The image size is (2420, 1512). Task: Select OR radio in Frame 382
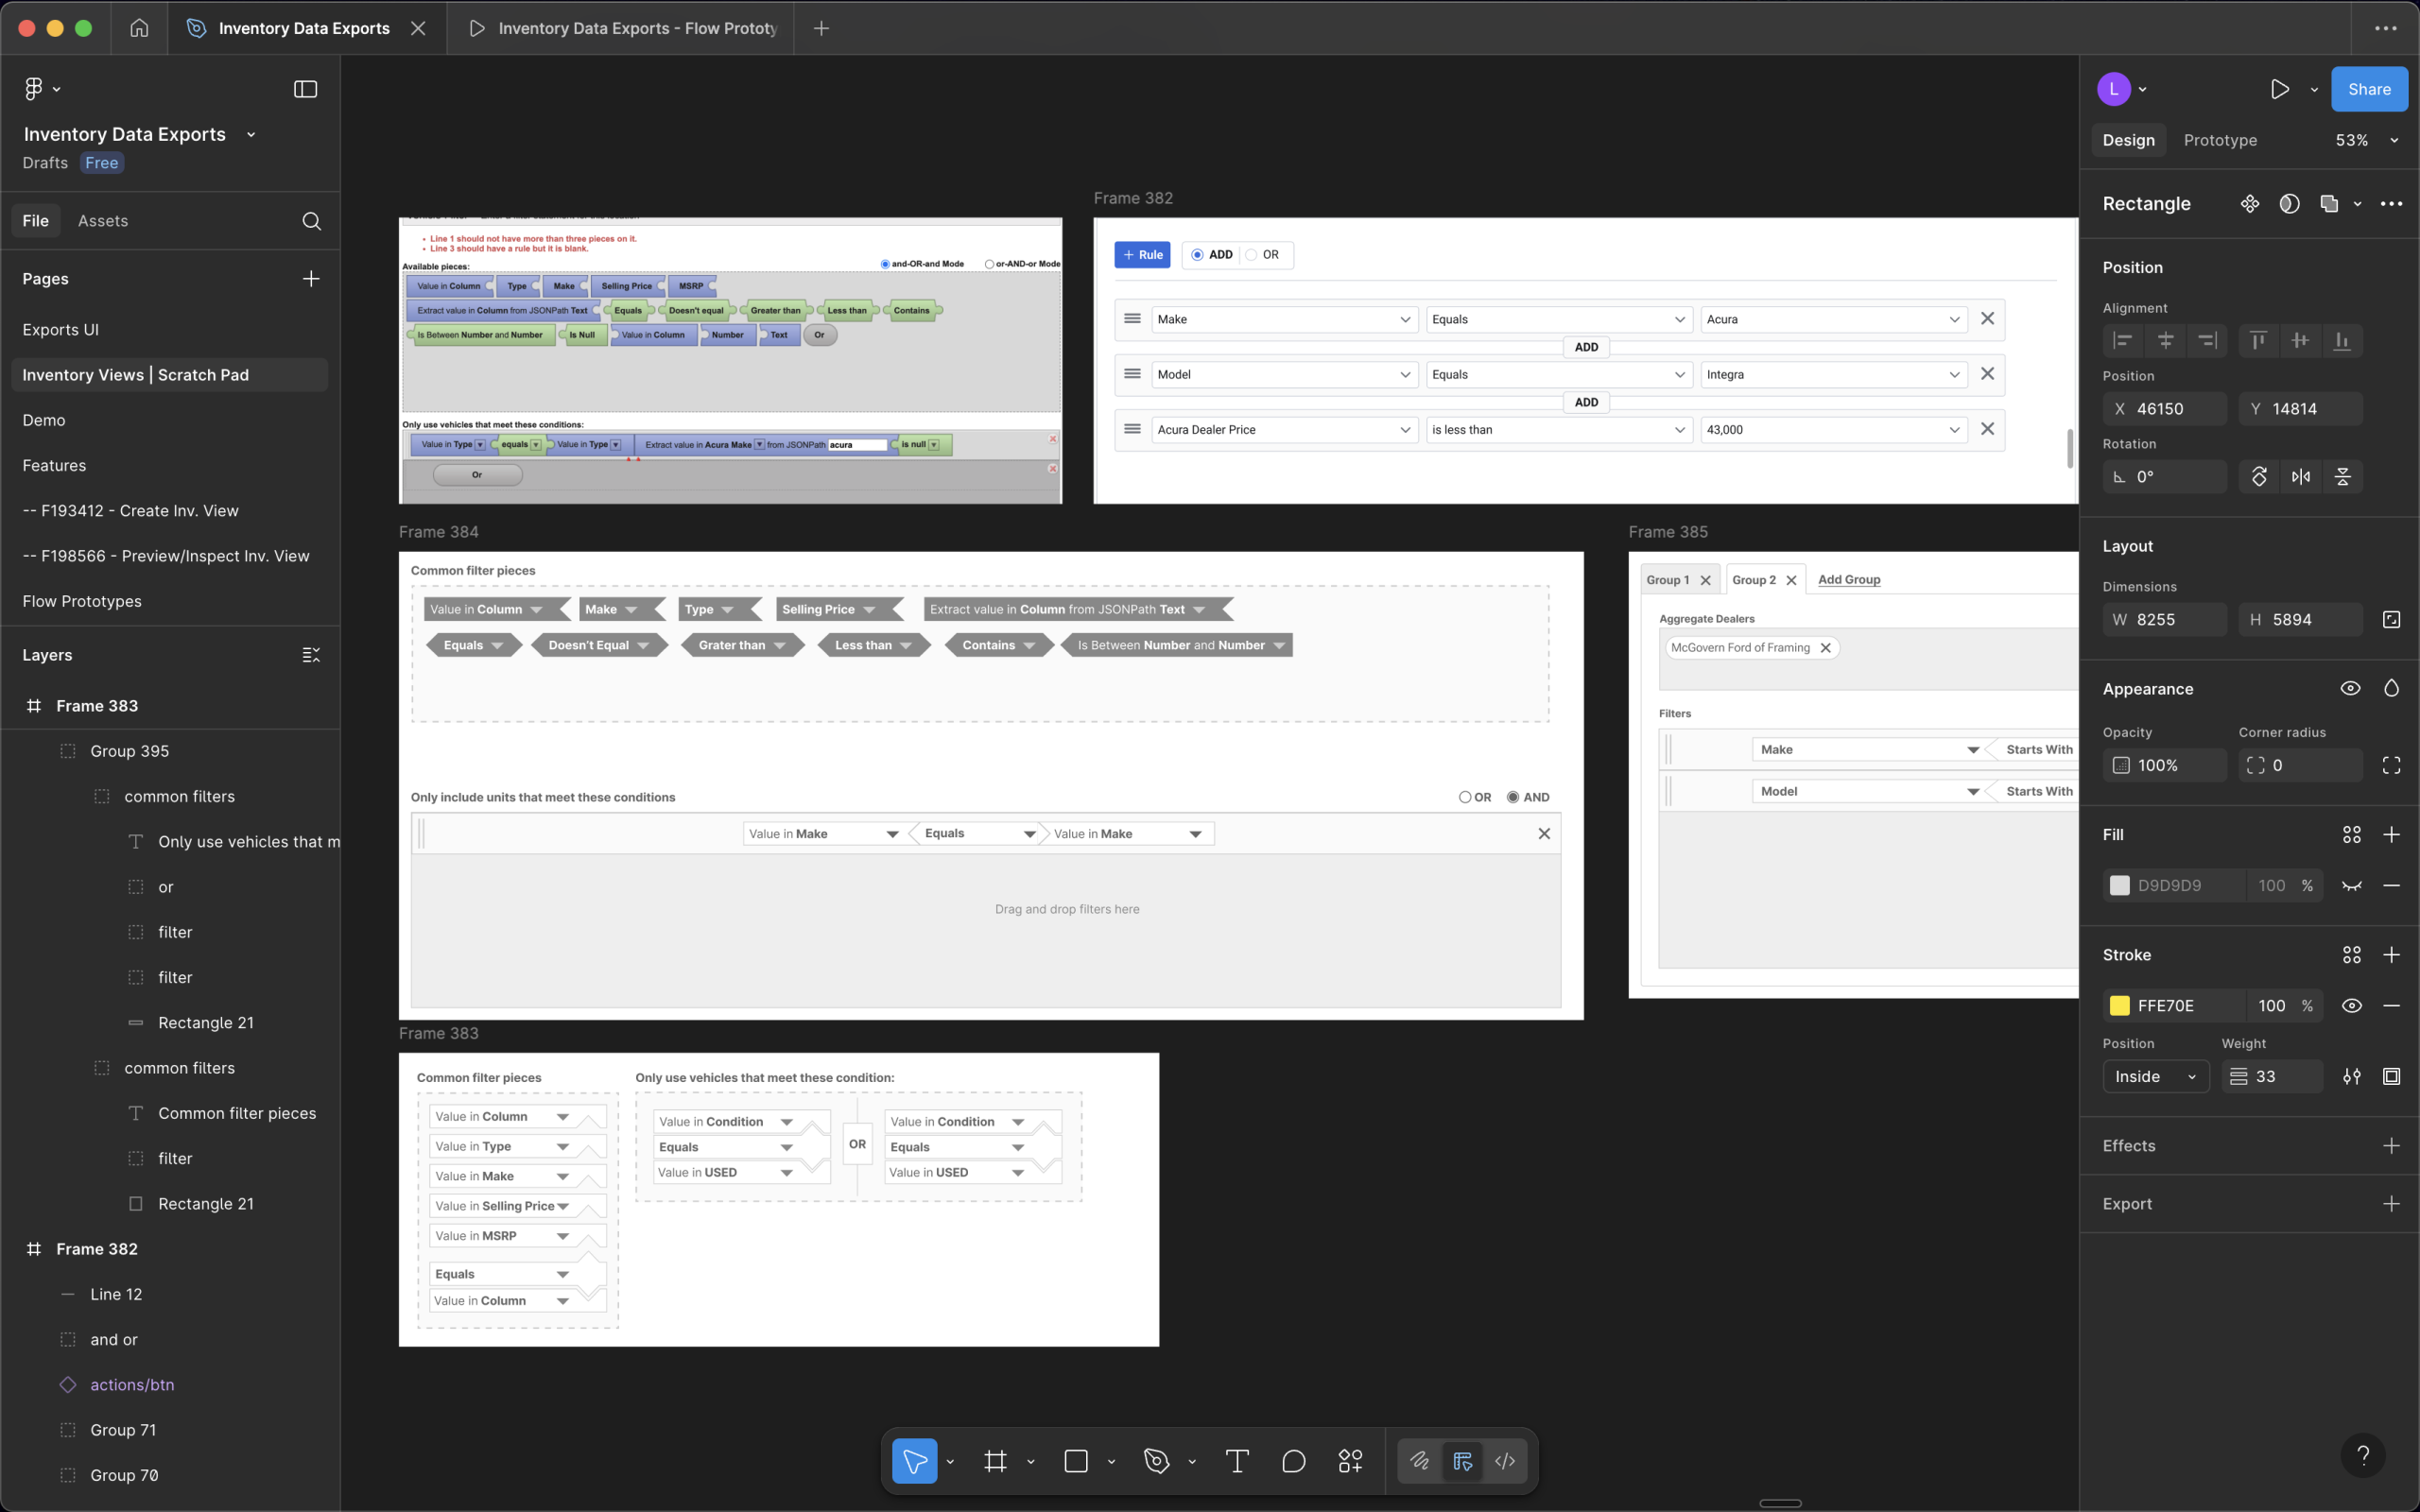coord(1251,255)
